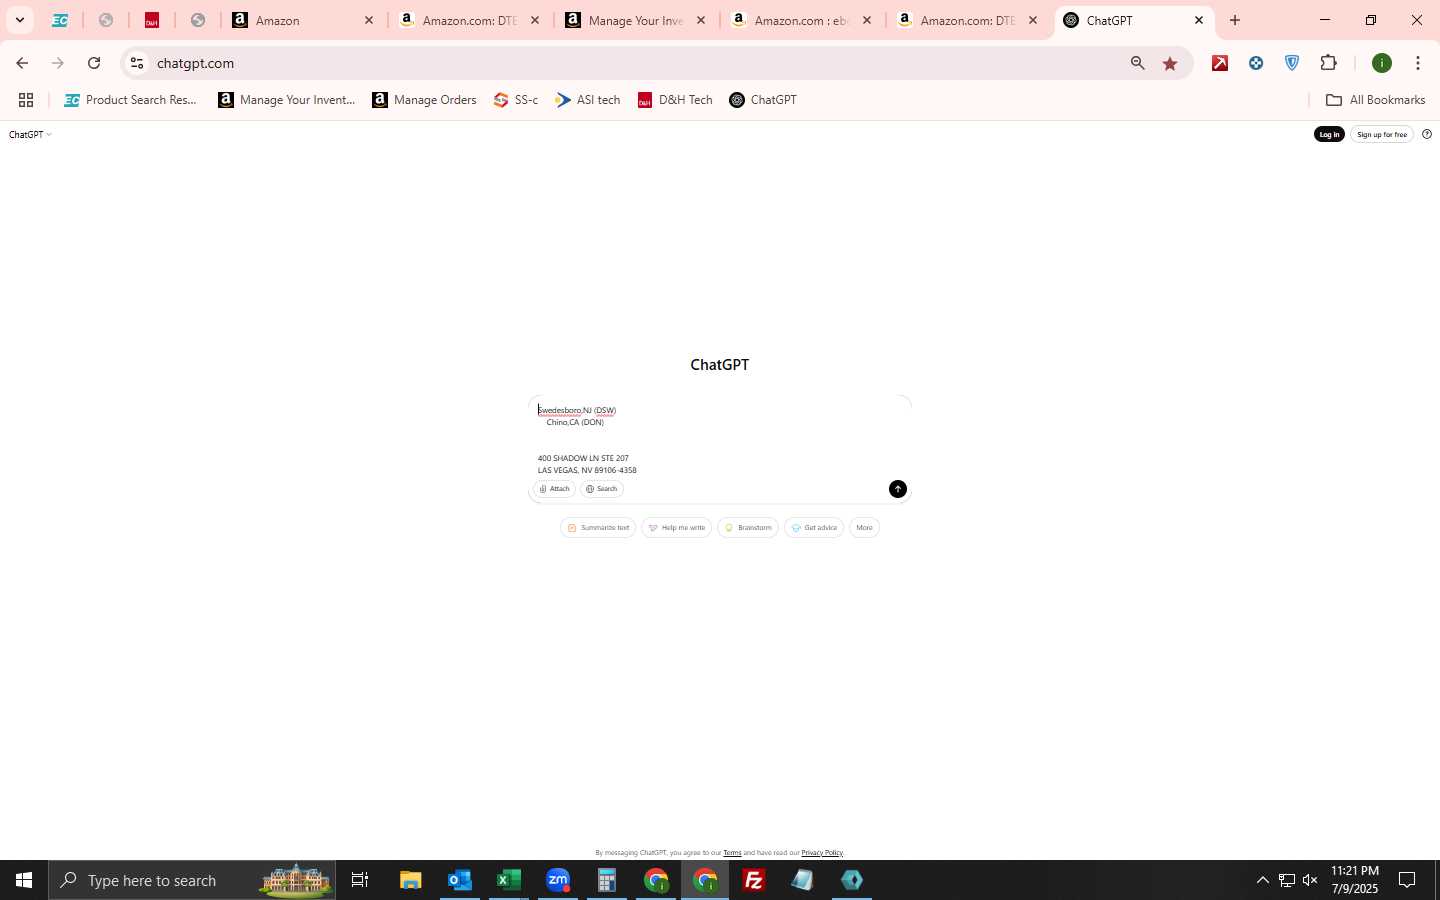The height and width of the screenshot is (900, 1440).
Task: View site information icon in address bar
Action: [x=137, y=63]
